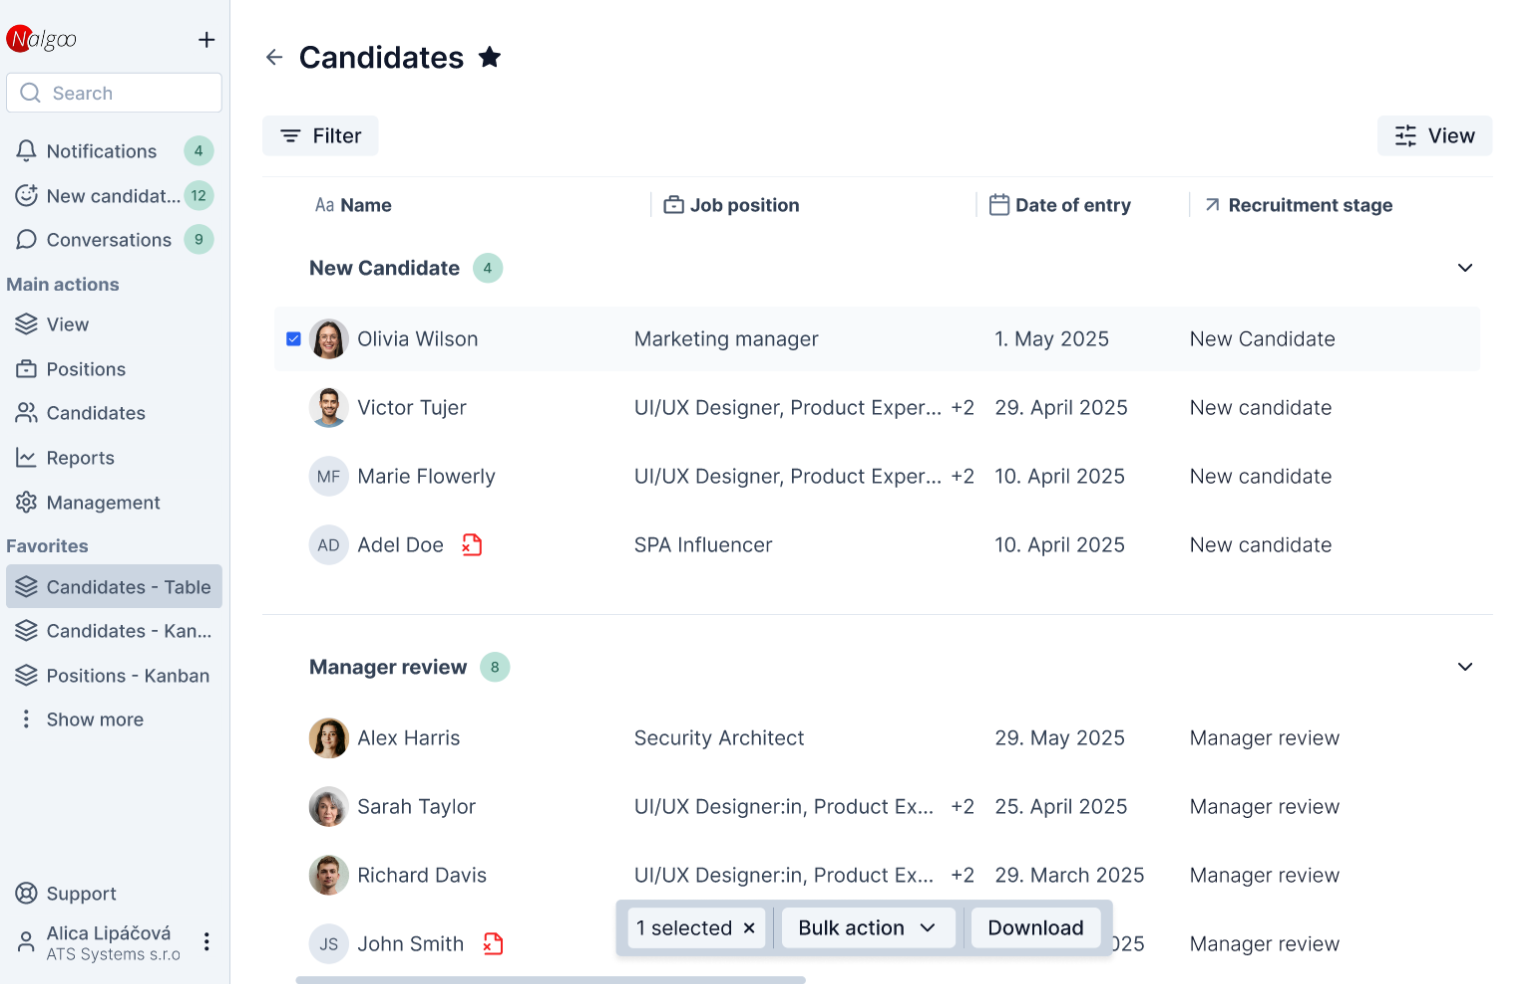Click the horizontal scrollbar below the table
Image resolution: width=1523 pixels, height=984 pixels.
[550, 980]
